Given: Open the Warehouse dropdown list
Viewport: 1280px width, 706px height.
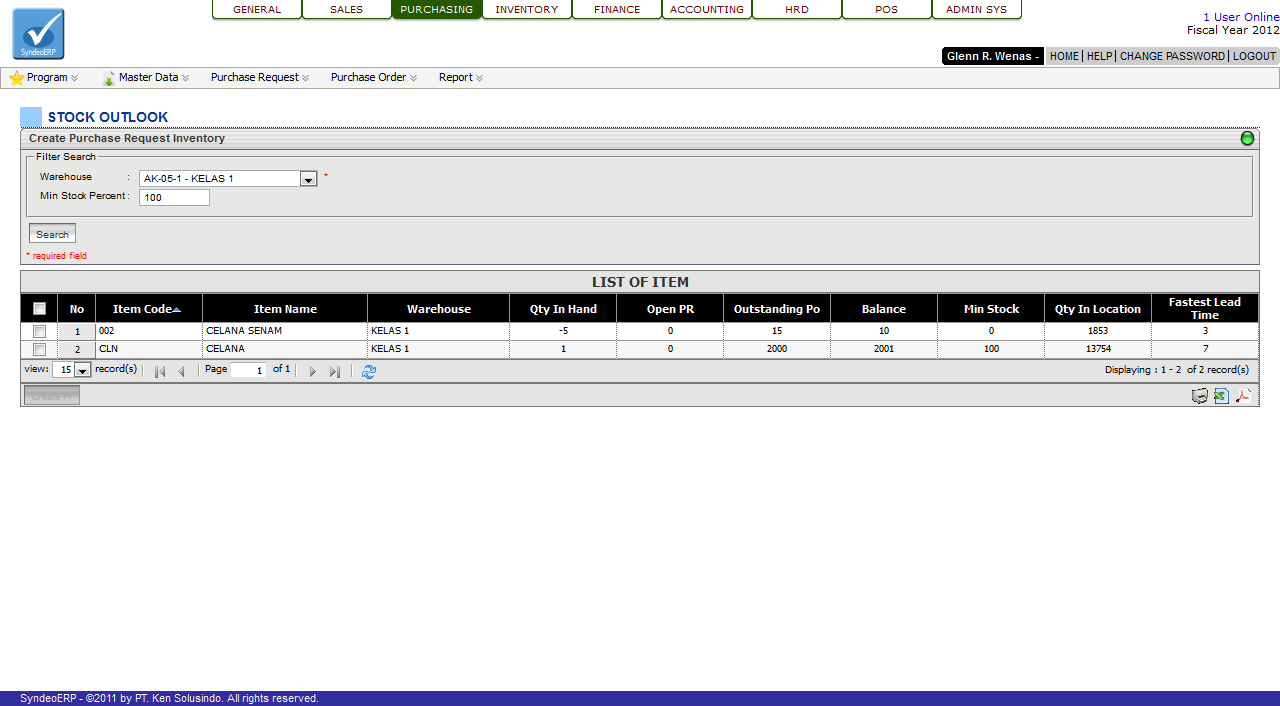Looking at the screenshot, I should point(309,179).
